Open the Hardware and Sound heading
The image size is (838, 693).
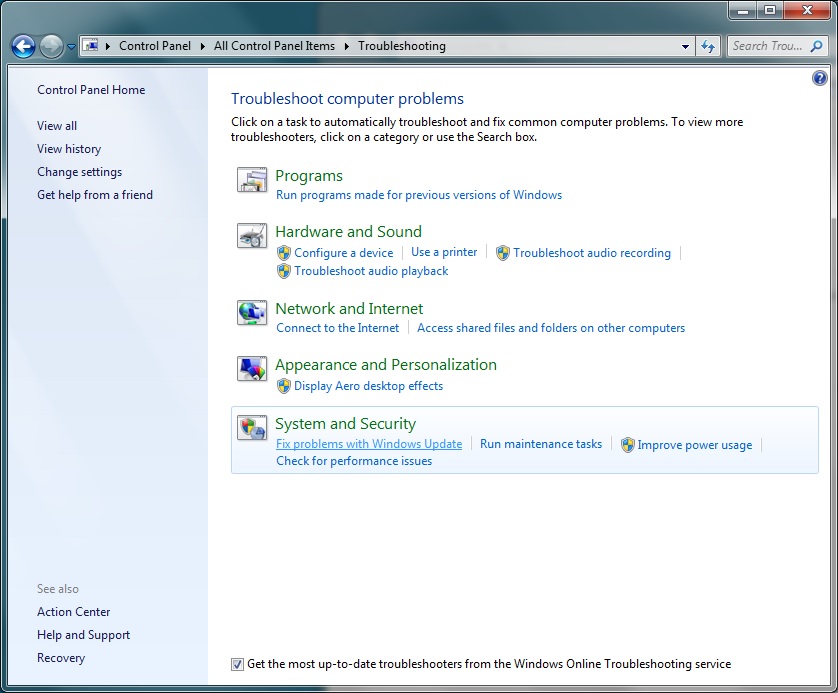click(x=348, y=231)
